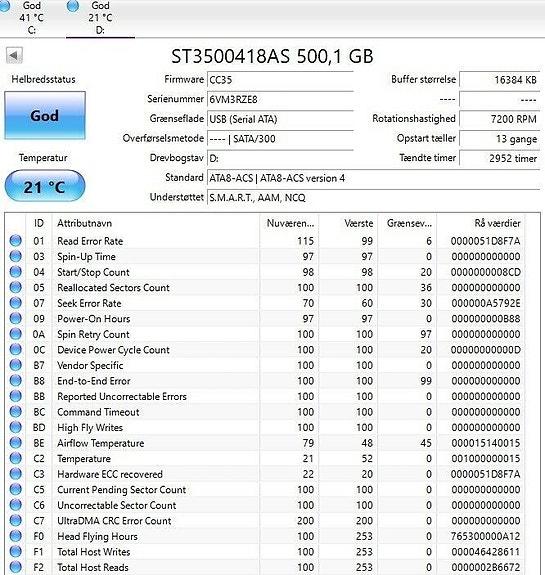This screenshot has height=575, width=545.
Task: Click the 21 °C temperature button
Action: point(45,187)
